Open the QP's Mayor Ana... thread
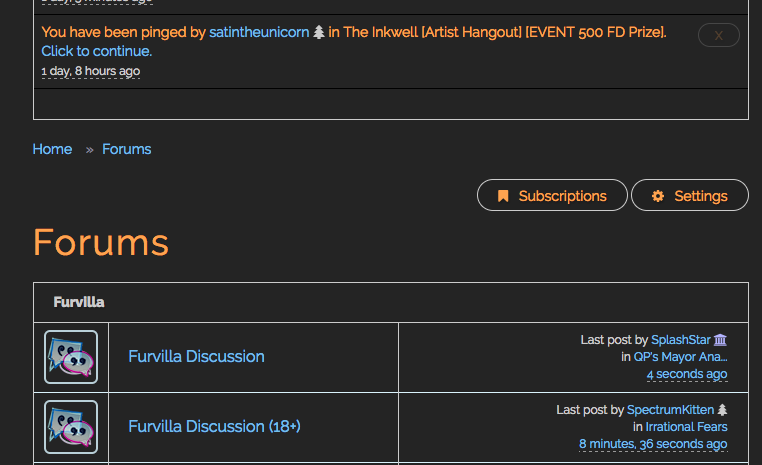 (680, 357)
